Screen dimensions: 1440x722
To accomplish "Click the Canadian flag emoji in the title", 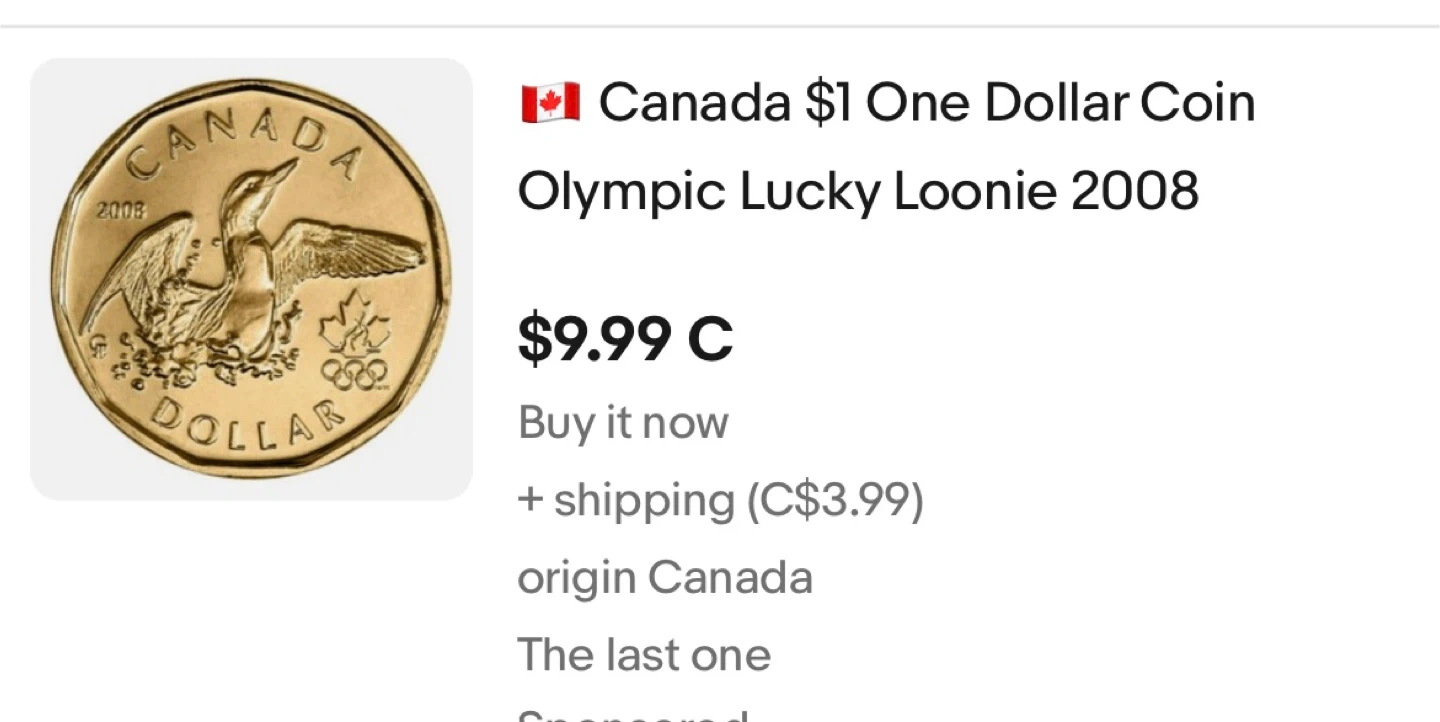I will click(x=550, y=103).
